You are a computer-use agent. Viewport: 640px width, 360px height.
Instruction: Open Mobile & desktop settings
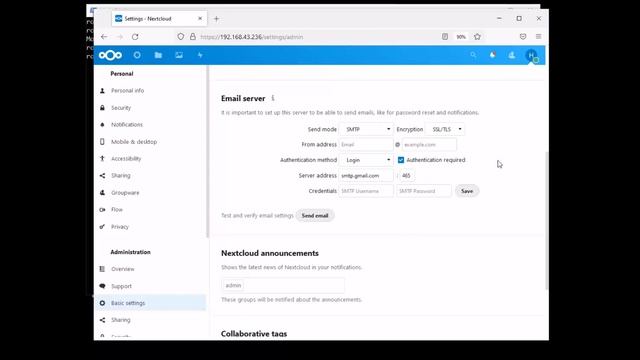pos(134,142)
